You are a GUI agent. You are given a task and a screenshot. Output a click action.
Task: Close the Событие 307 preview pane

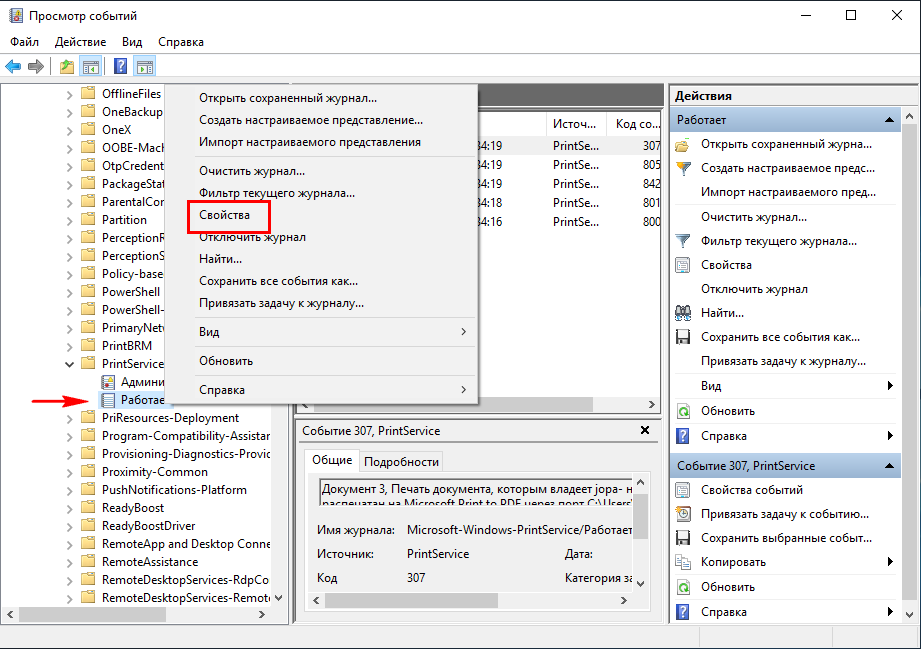[645, 430]
